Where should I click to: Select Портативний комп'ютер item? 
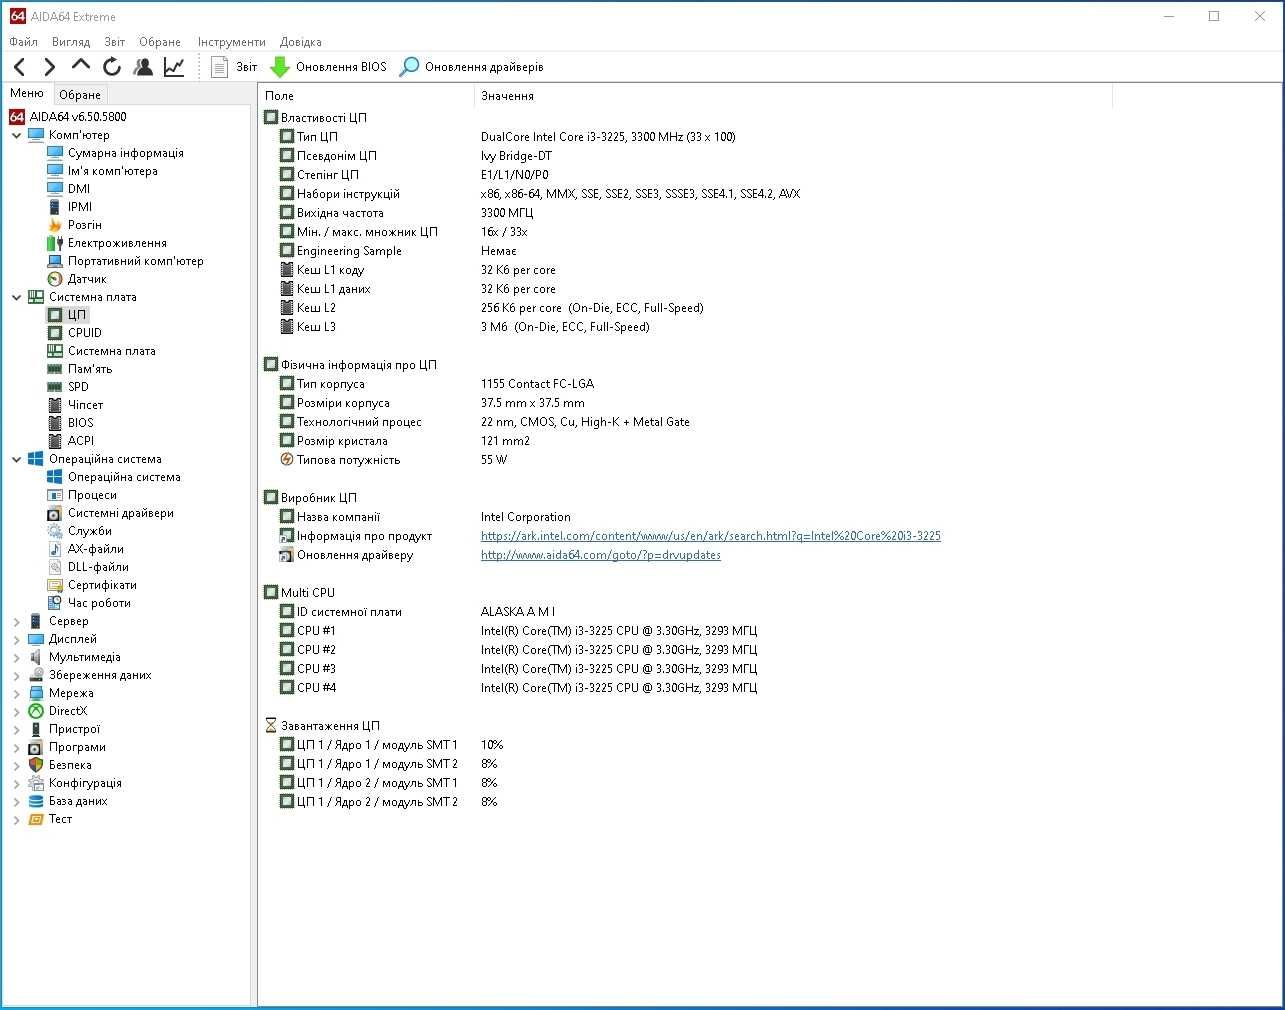pos(135,261)
